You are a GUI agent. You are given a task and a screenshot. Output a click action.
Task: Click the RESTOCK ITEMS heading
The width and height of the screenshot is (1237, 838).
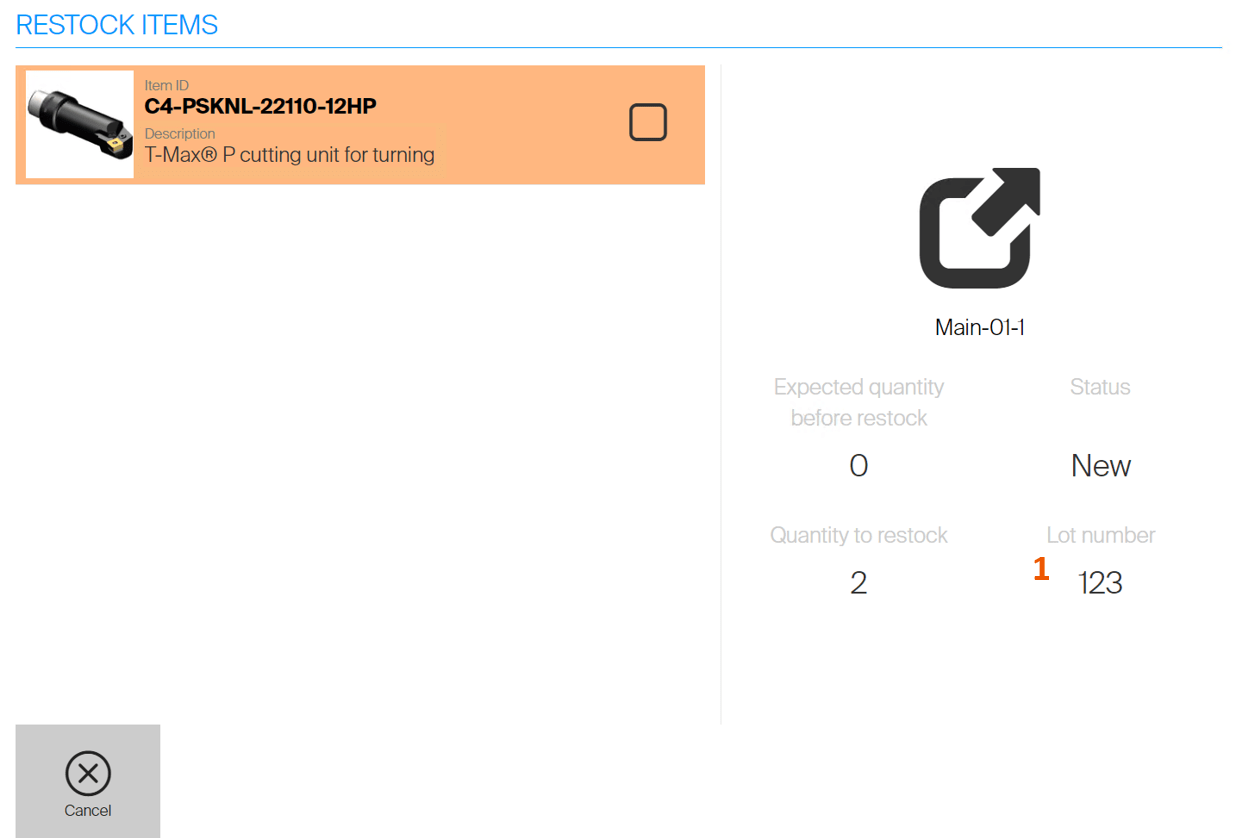click(117, 25)
